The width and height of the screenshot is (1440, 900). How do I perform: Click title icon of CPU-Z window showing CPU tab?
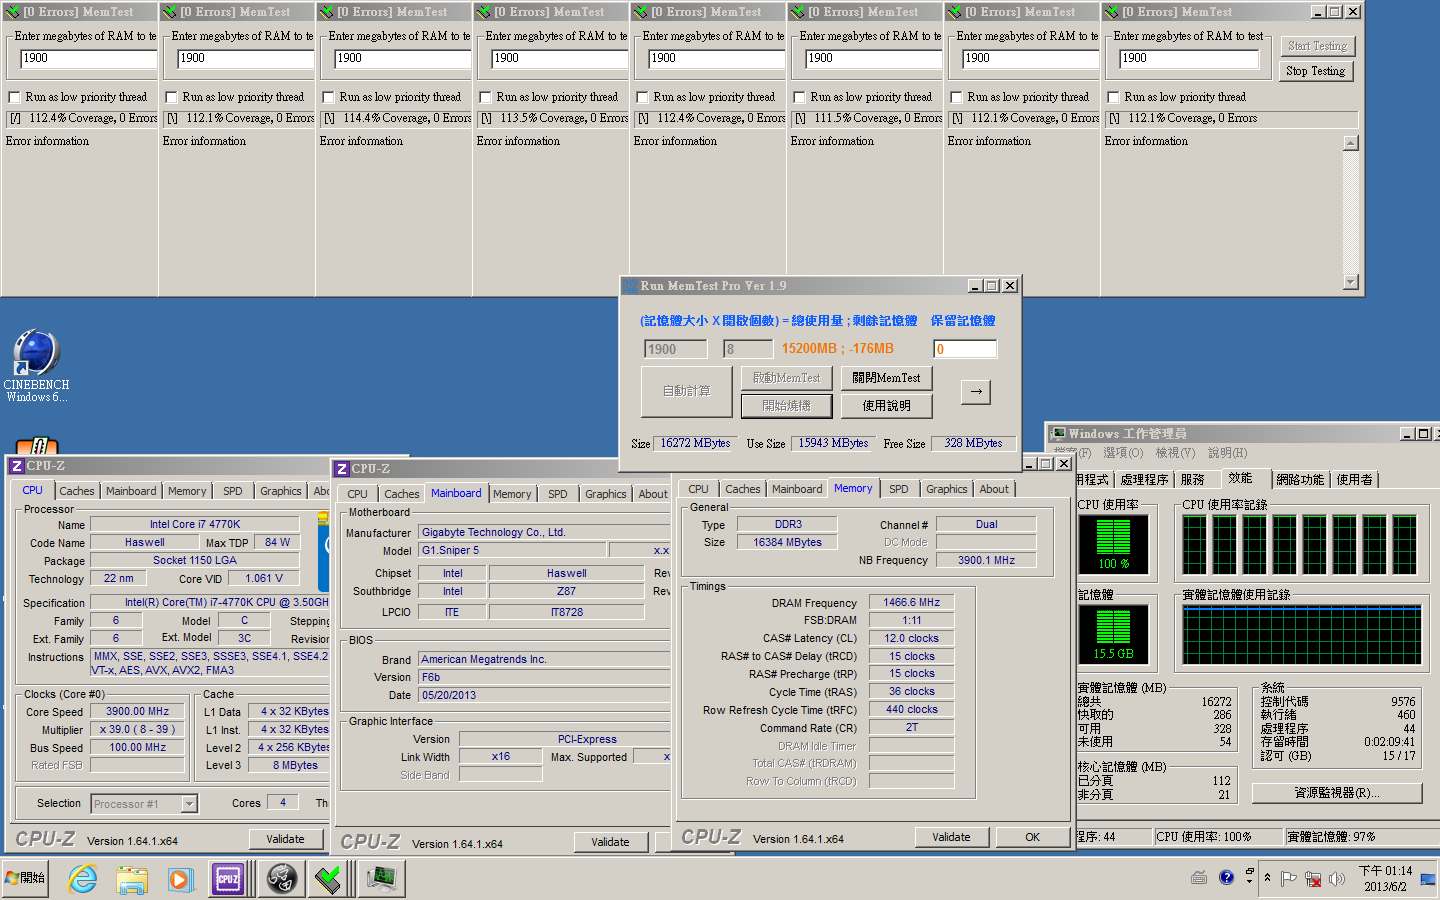point(16,466)
